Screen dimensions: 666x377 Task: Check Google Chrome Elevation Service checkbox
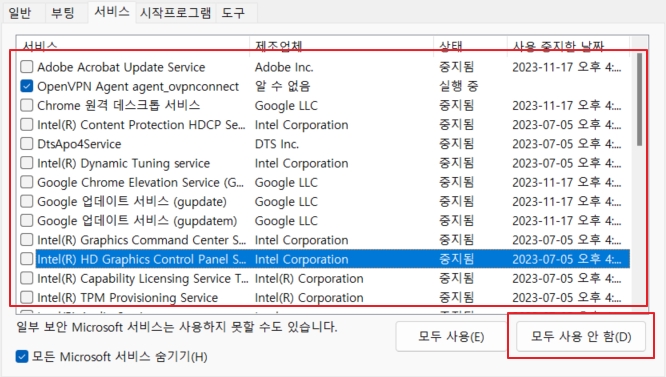[x=27, y=182]
